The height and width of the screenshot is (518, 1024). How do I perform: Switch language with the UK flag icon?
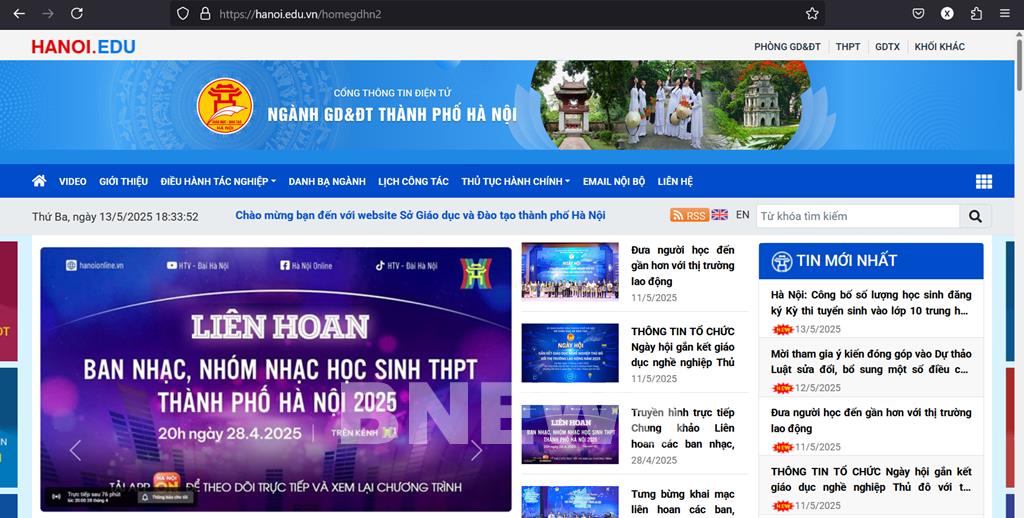tap(719, 214)
